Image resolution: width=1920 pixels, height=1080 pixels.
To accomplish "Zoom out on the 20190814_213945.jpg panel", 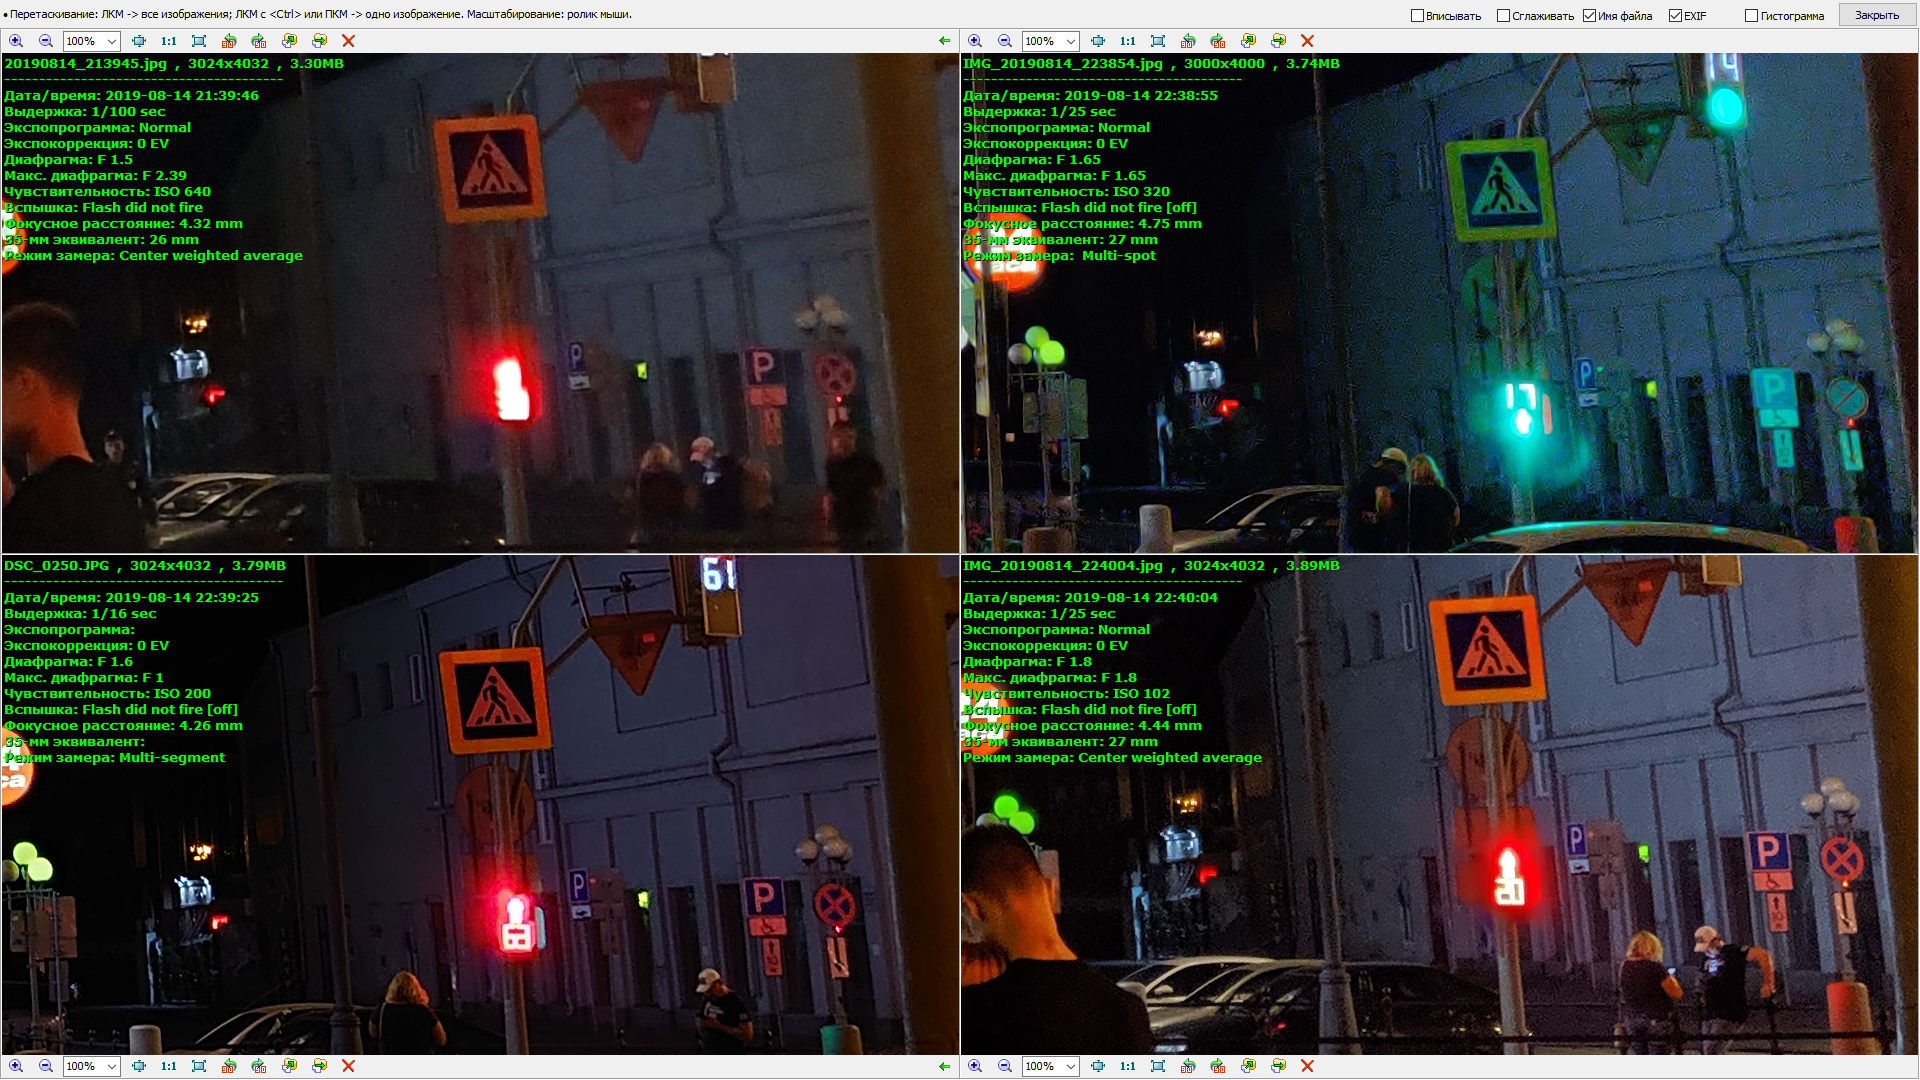I will 45,41.
